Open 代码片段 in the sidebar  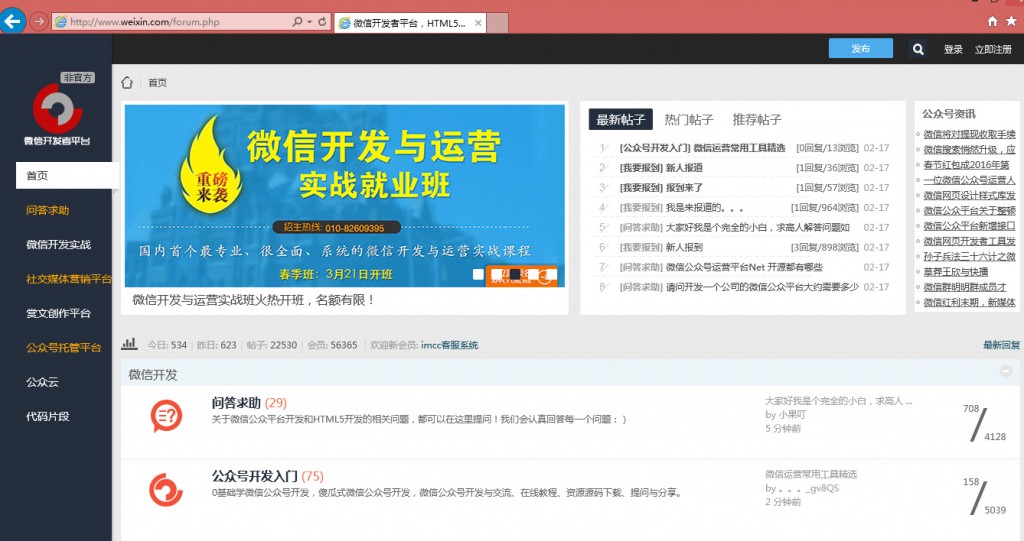(48, 416)
